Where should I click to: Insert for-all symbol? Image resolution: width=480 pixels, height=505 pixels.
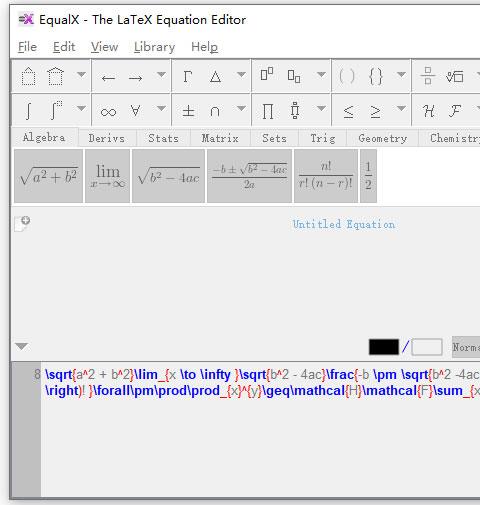click(135, 110)
